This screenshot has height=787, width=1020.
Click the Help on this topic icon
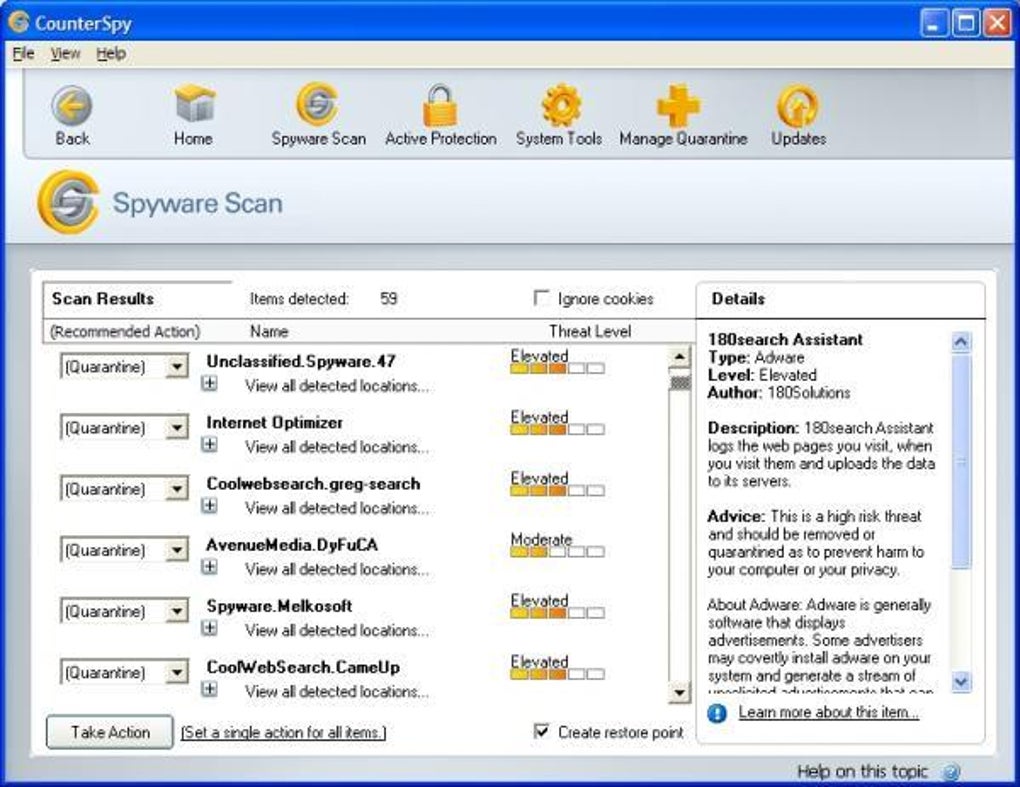951,772
